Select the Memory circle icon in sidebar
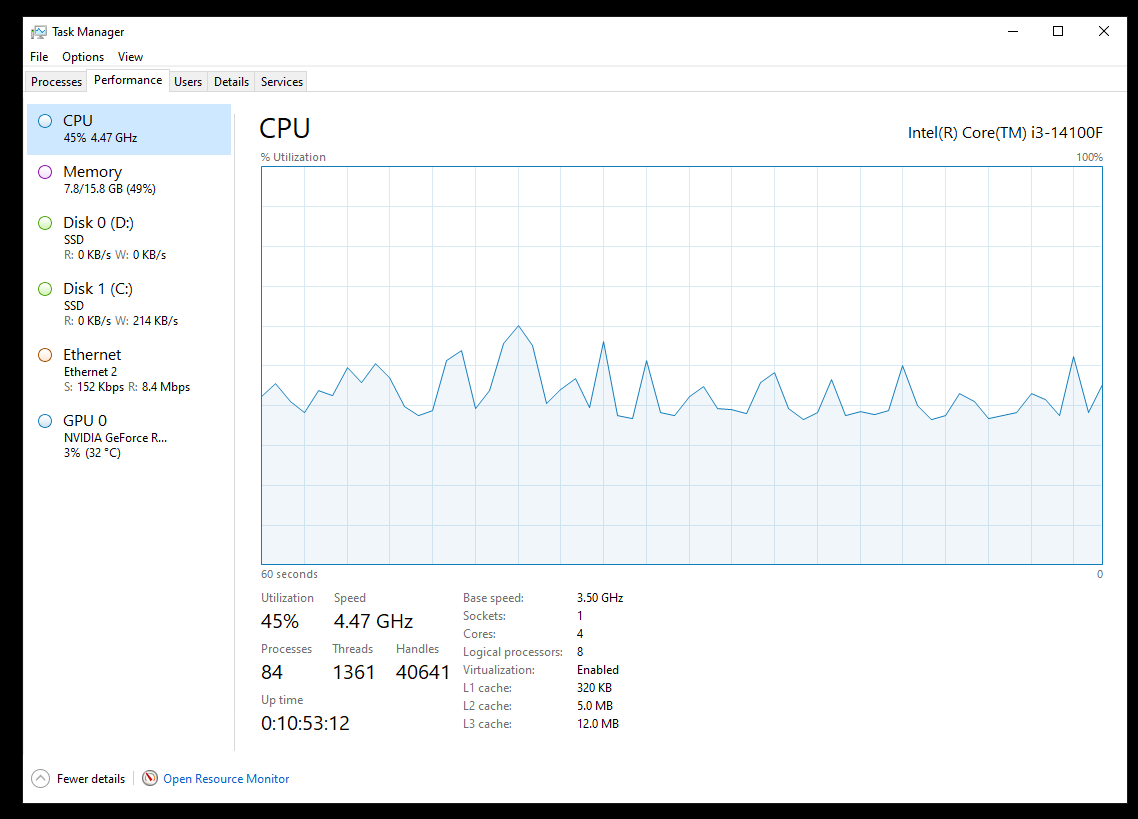Viewport: 1138px width, 819px height. click(45, 172)
